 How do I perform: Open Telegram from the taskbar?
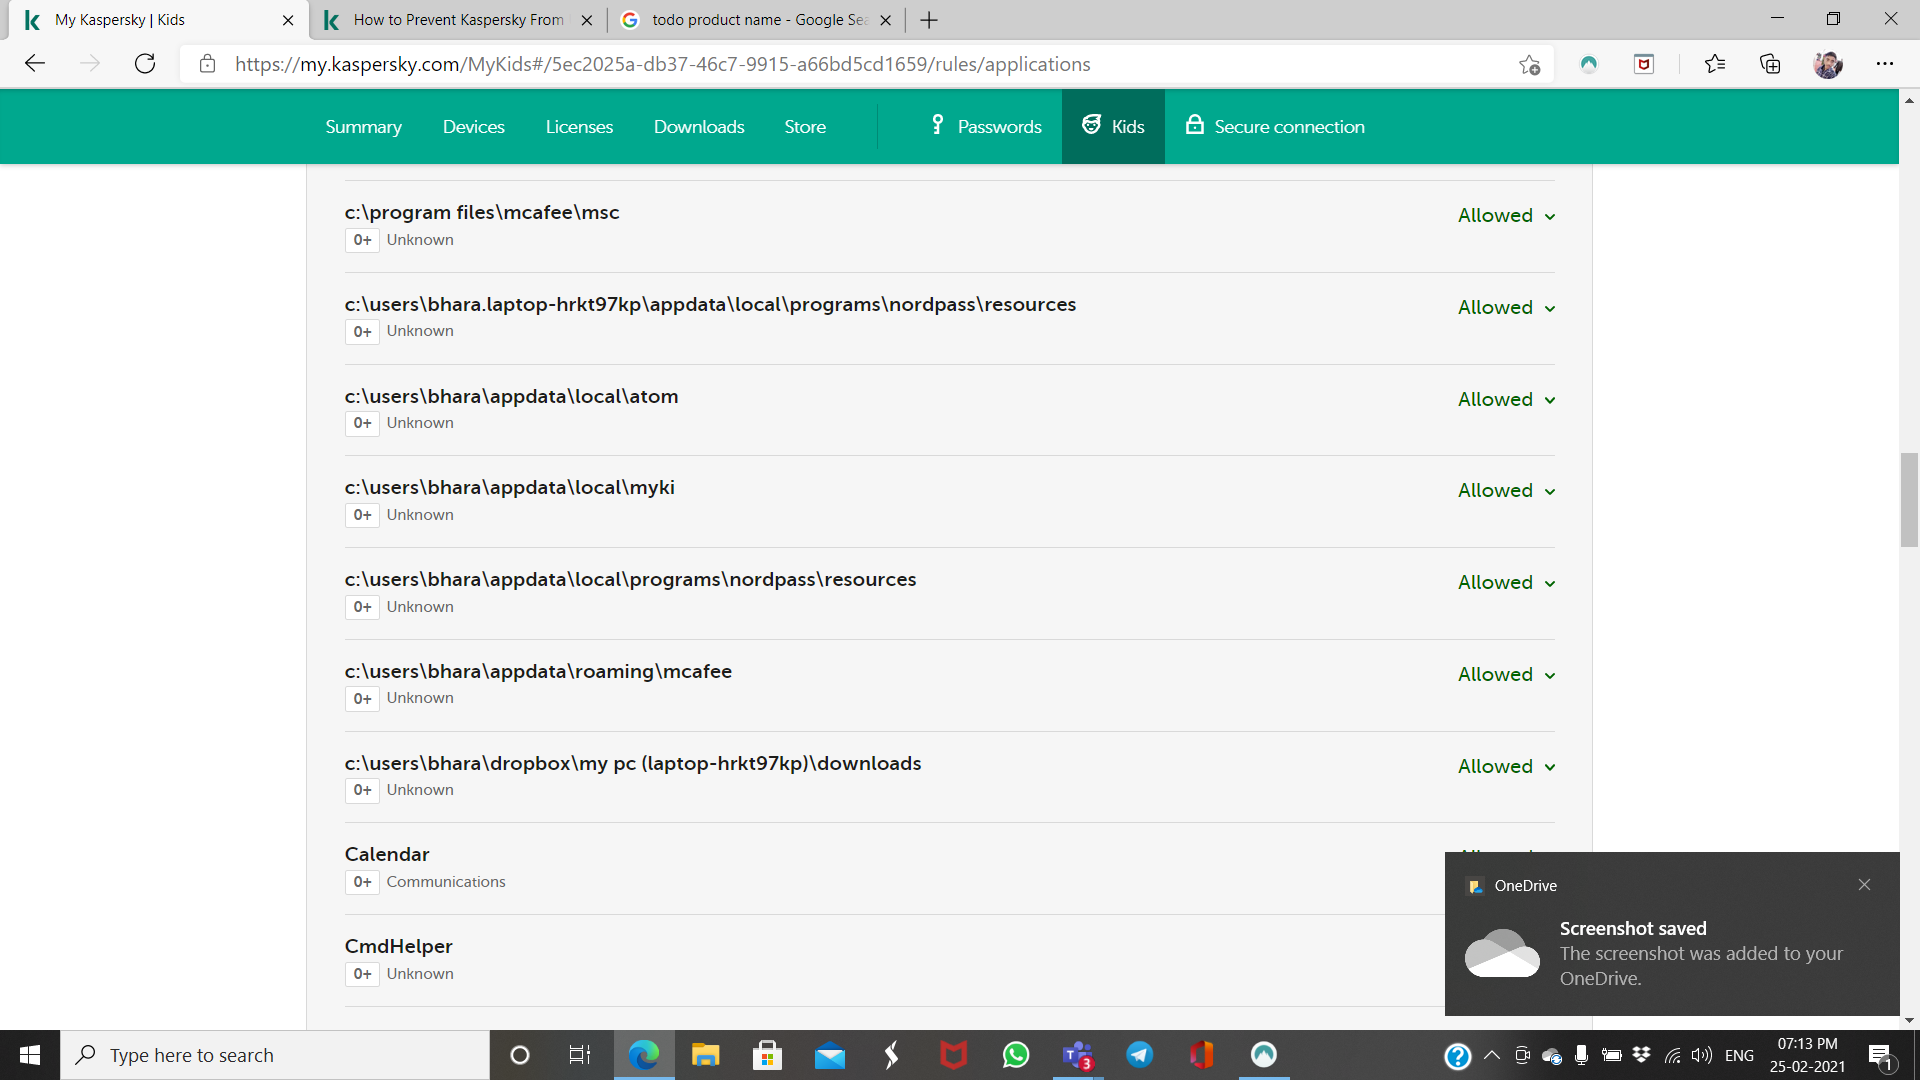(x=1140, y=1055)
